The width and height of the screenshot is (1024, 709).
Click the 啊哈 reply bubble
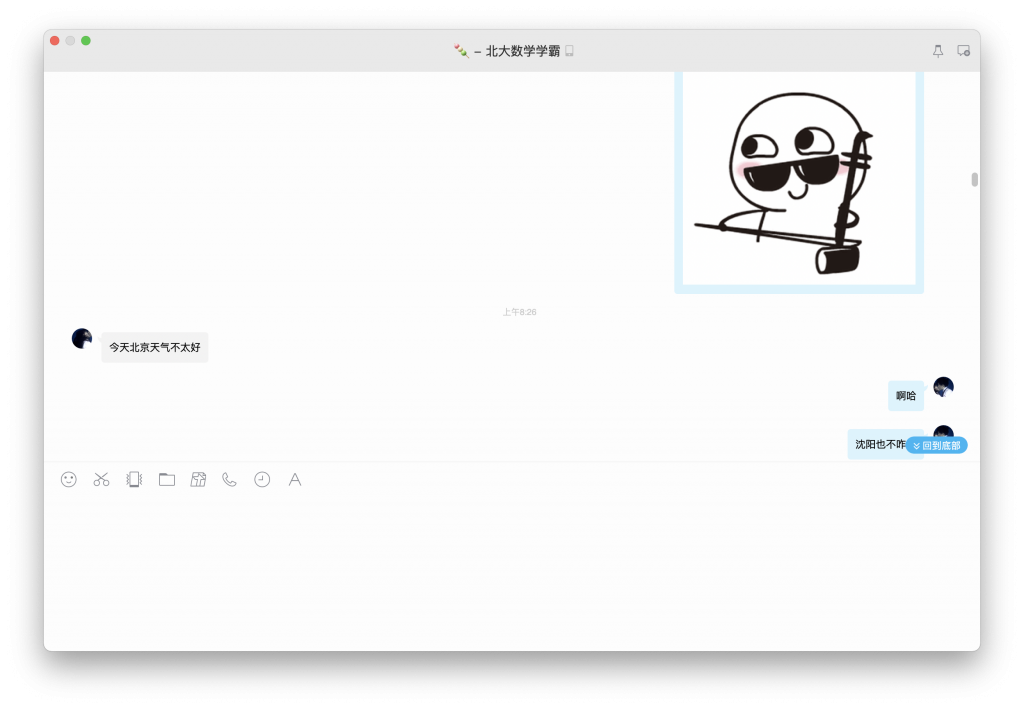pos(904,395)
